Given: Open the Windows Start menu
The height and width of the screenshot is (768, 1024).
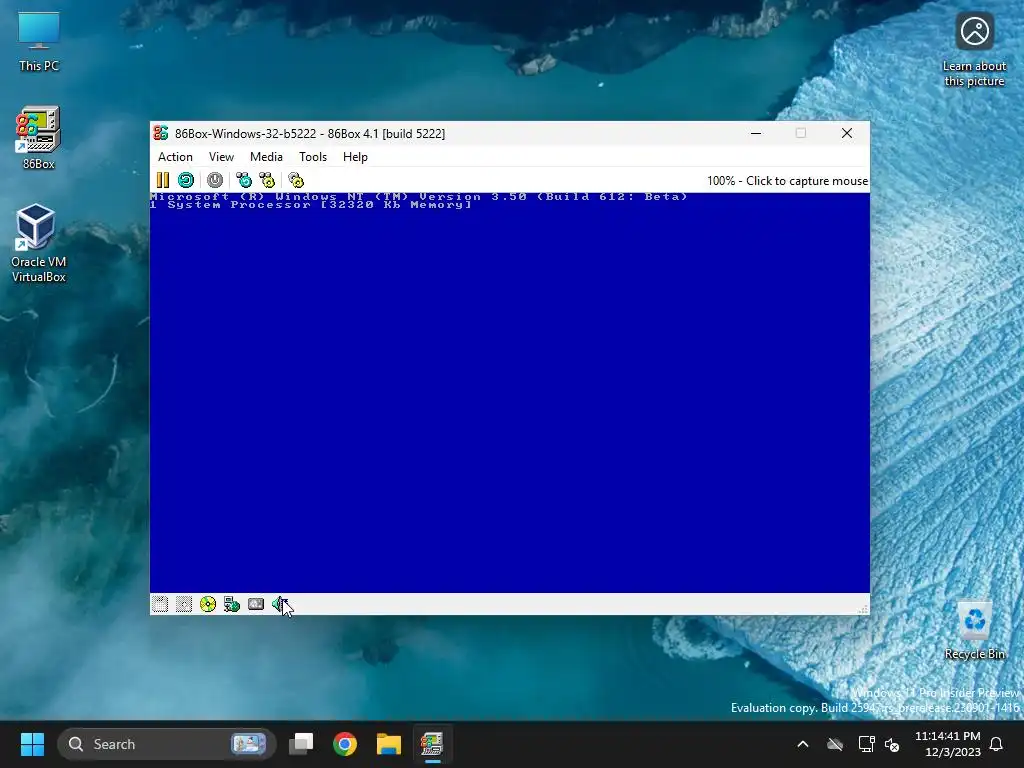Looking at the screenshot, I should click(x=32, y=744).
